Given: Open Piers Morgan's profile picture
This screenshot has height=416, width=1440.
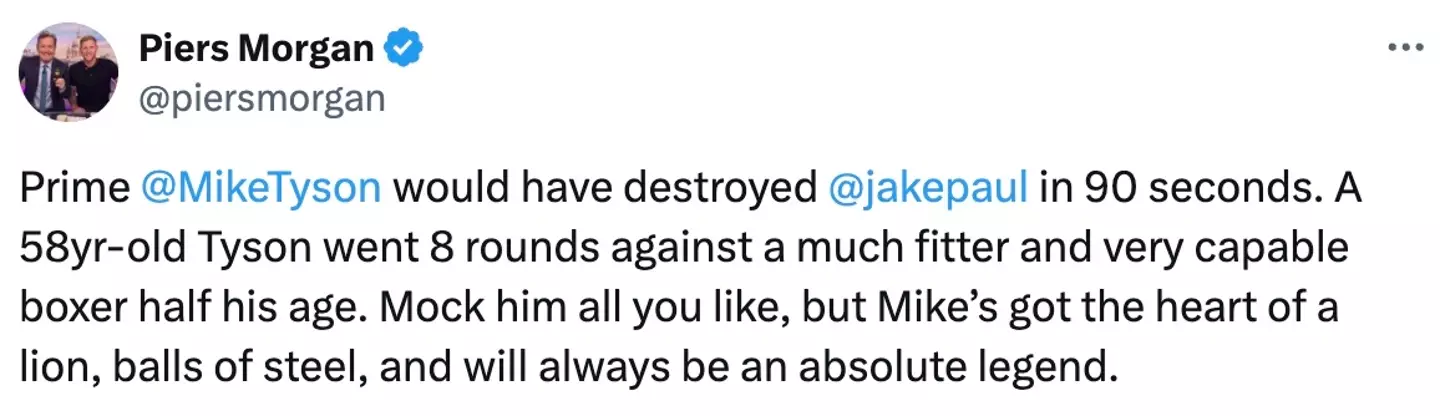Looking at the screenshot, I should pos(69,72).
